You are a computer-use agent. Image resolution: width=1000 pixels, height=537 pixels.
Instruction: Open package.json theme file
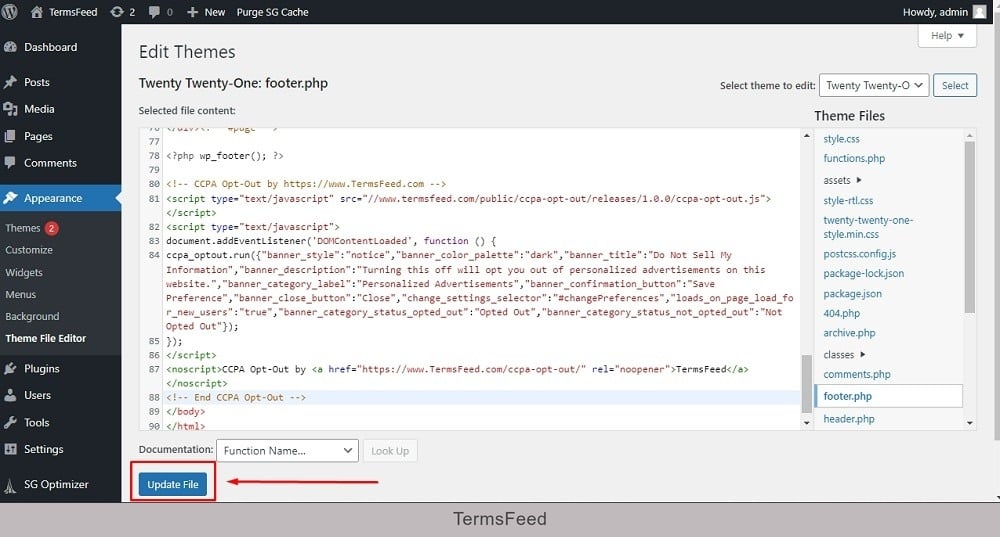[853, 293]
